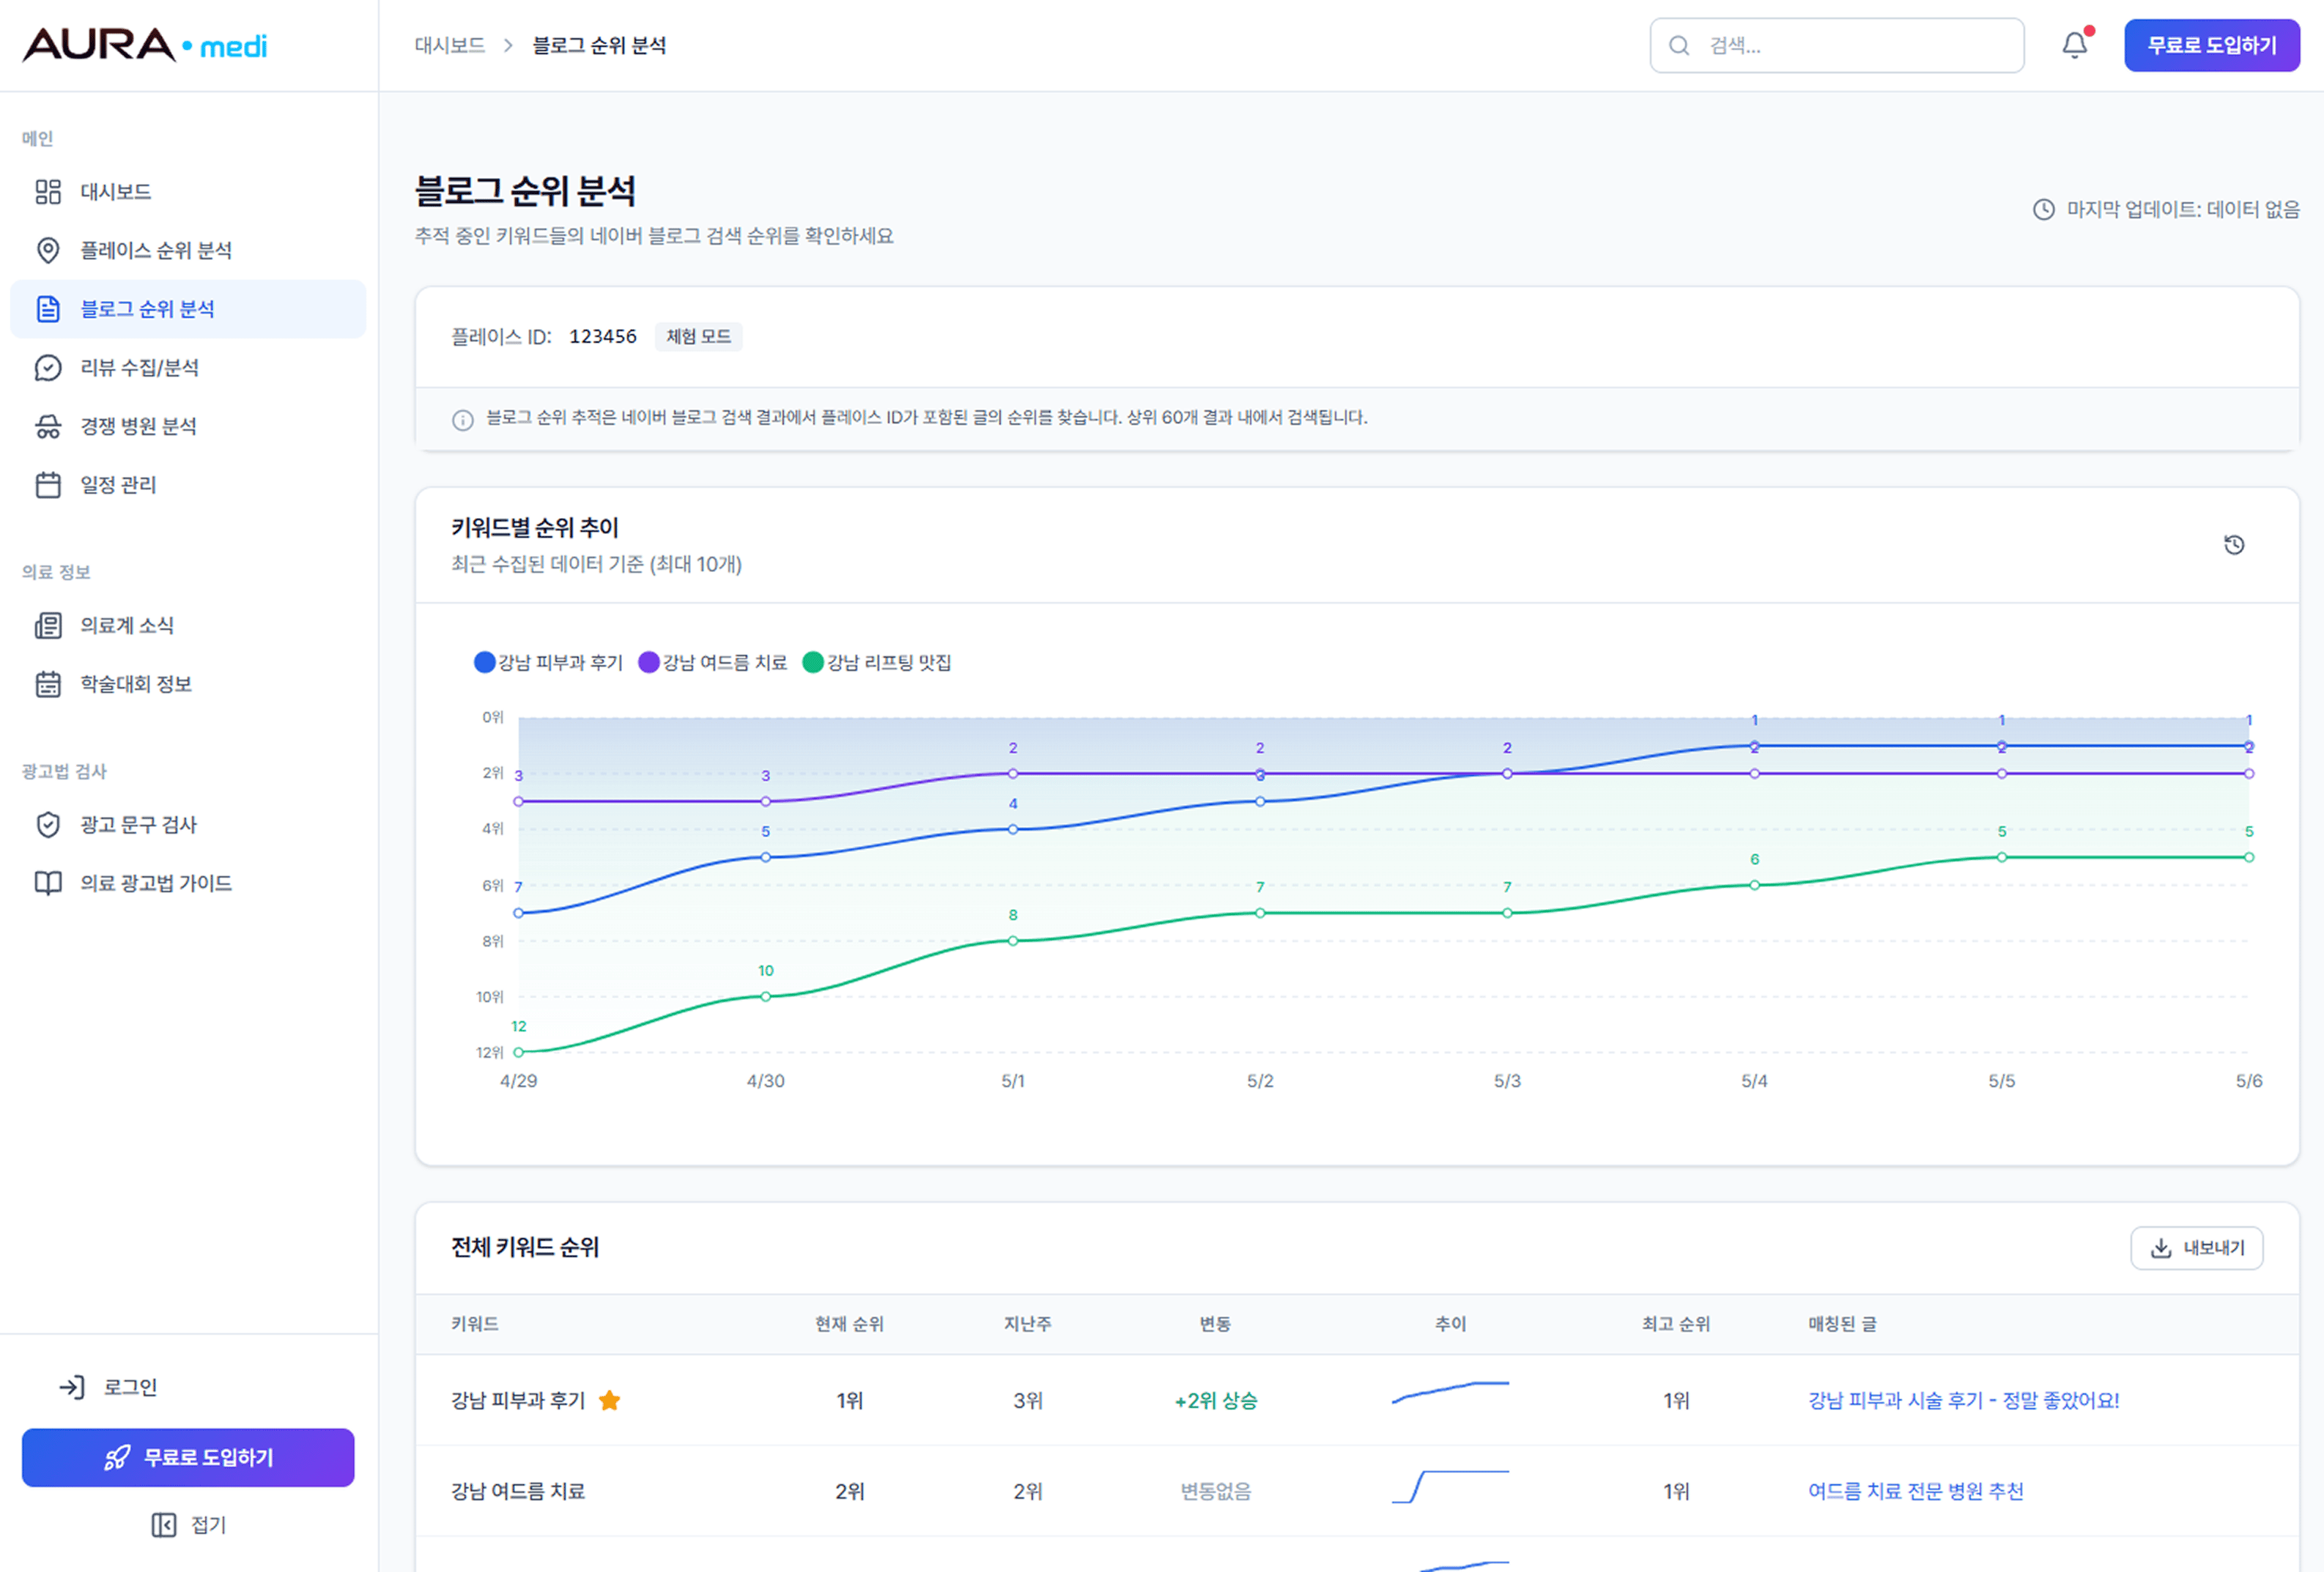
Task: Open 대시보드 in the sidebar
Action: (x=188, y=191)
